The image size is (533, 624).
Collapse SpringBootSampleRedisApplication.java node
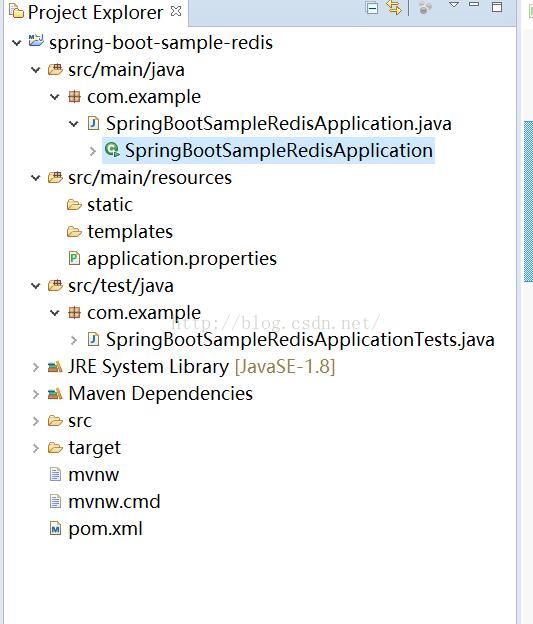(74, 124)
